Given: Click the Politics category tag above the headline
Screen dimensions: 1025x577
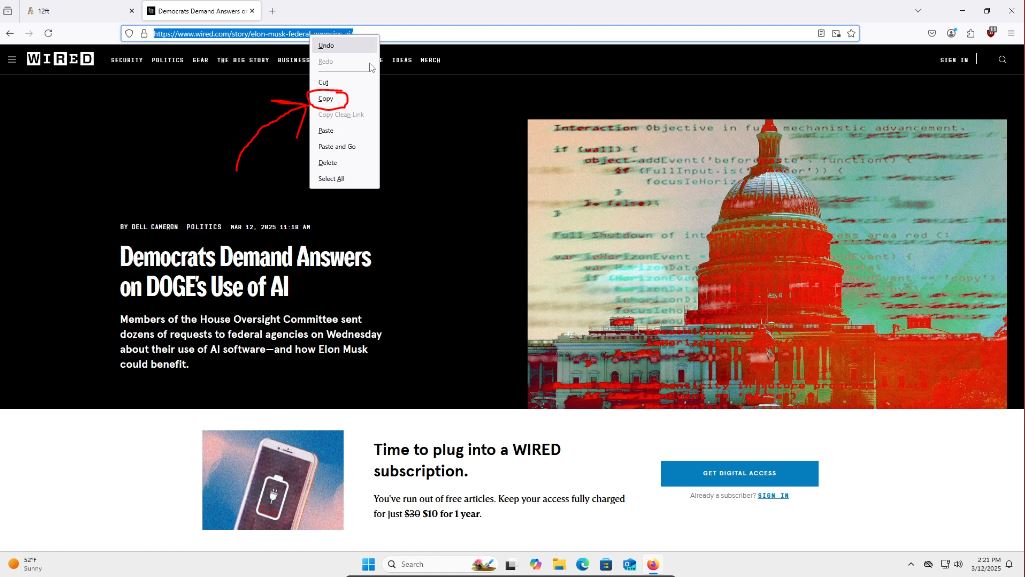Looking at the screenshot, I should 204,227.
